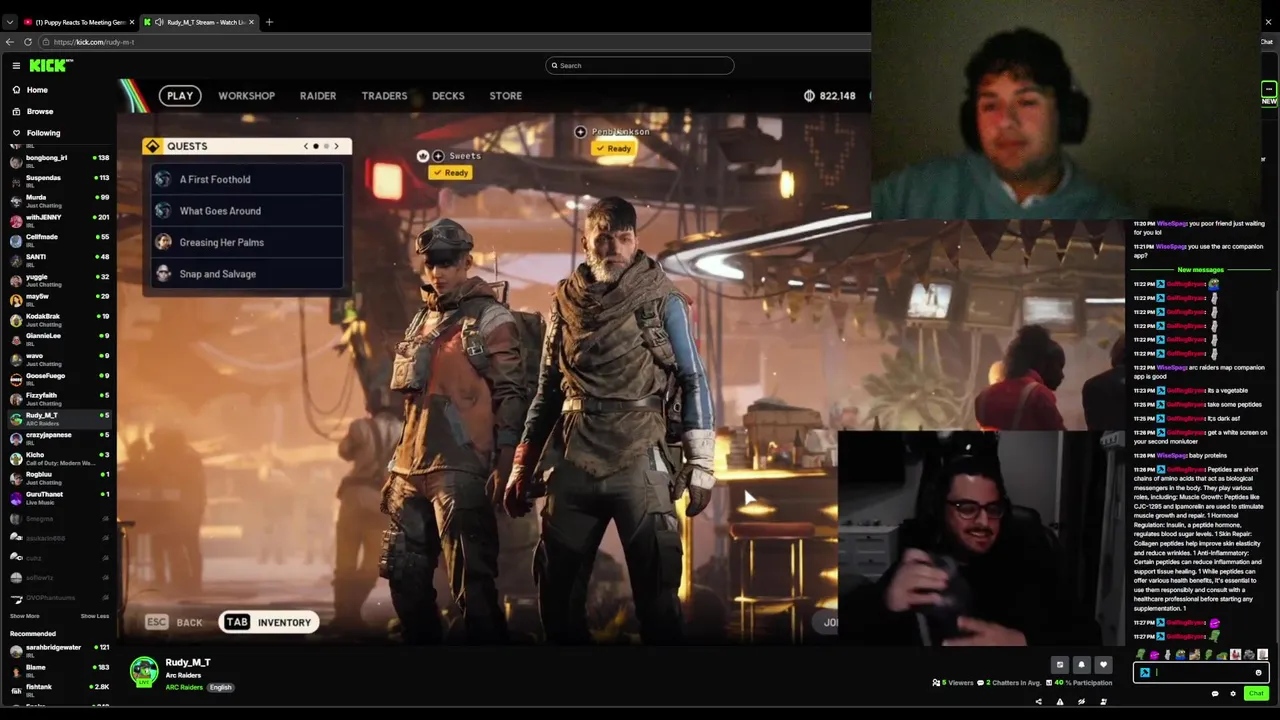The image size is (1280, 720).
Task: Select quest Snap and Salvage
Action: coord(247,274)
